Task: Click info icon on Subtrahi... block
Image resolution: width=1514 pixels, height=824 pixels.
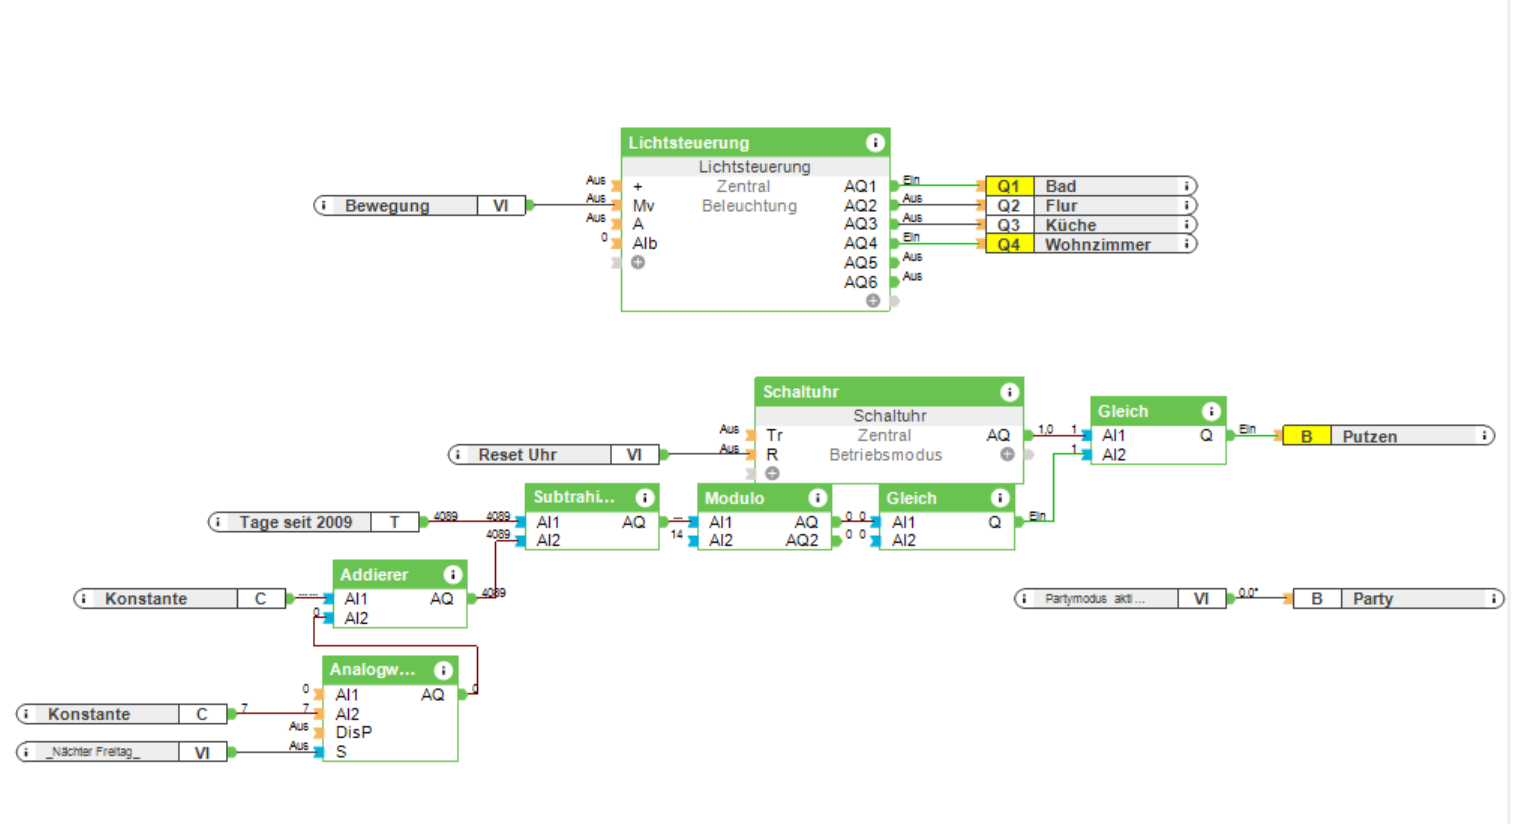Action: tap(645, 497)
